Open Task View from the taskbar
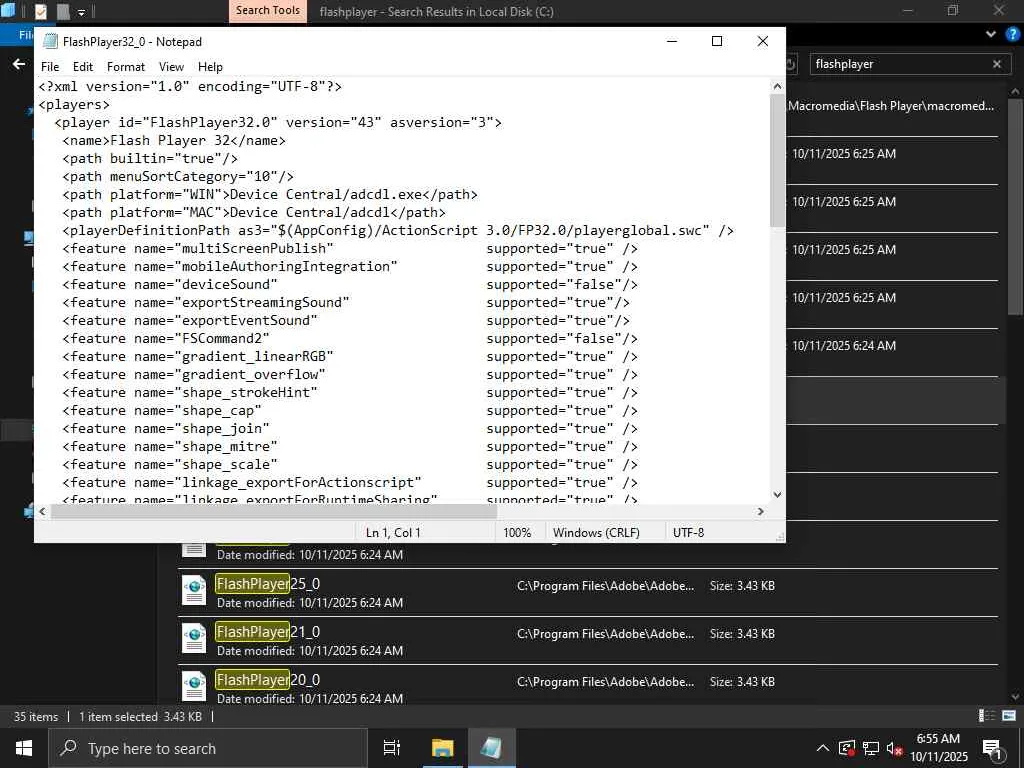1024x768 pixels. point(392,748)
